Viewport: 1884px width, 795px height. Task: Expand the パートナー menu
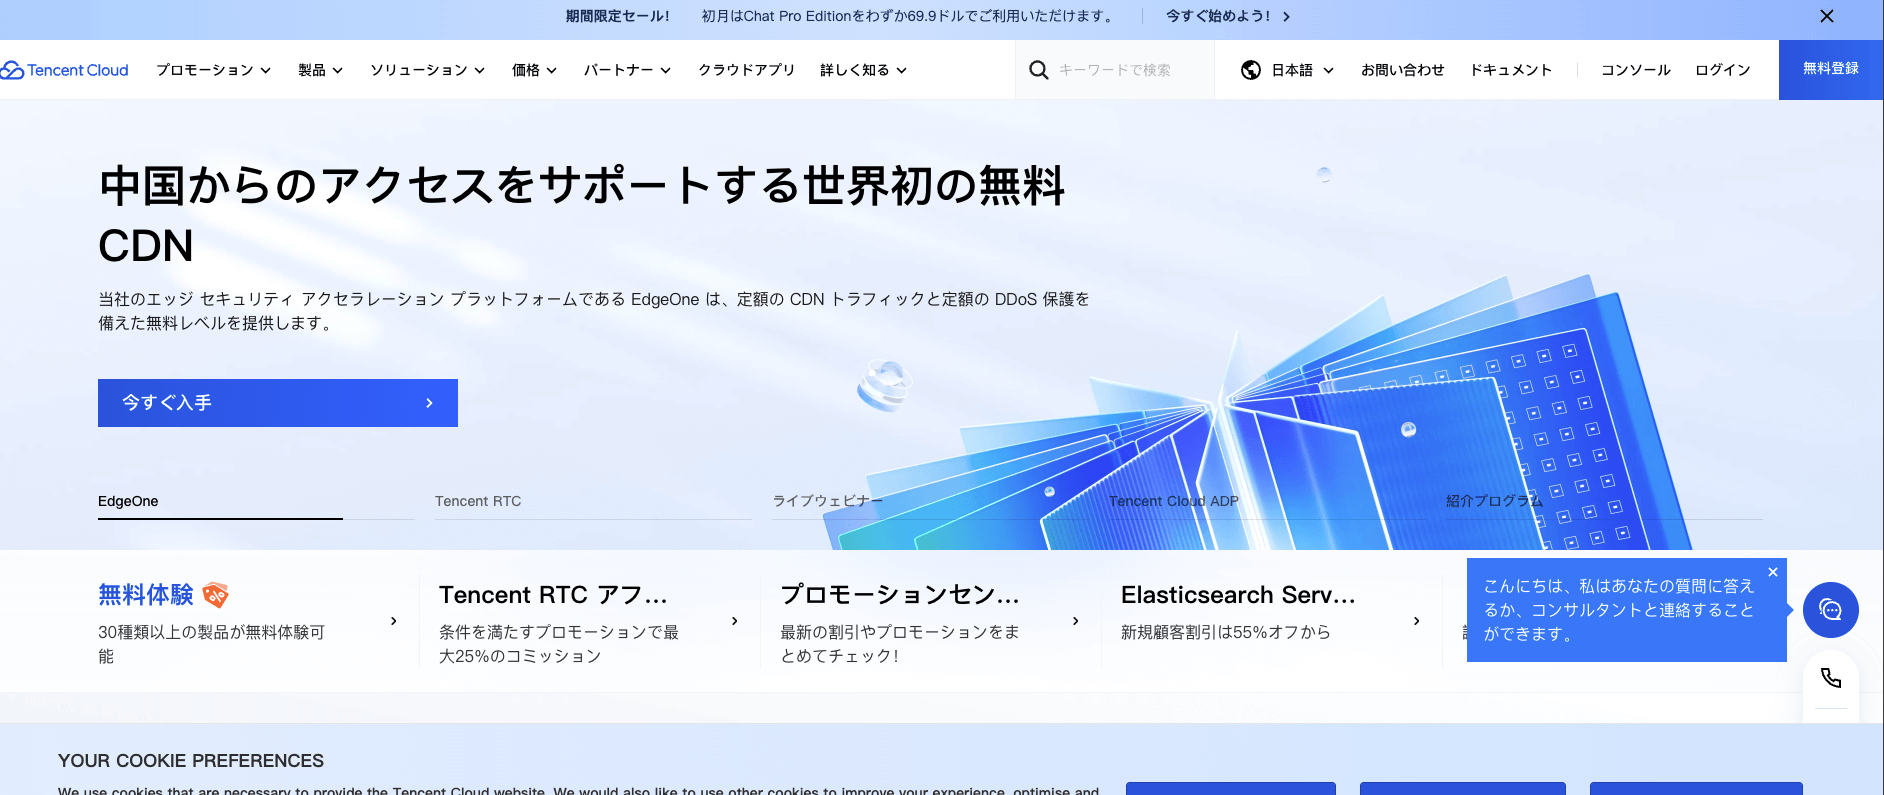tap(627, 70)
